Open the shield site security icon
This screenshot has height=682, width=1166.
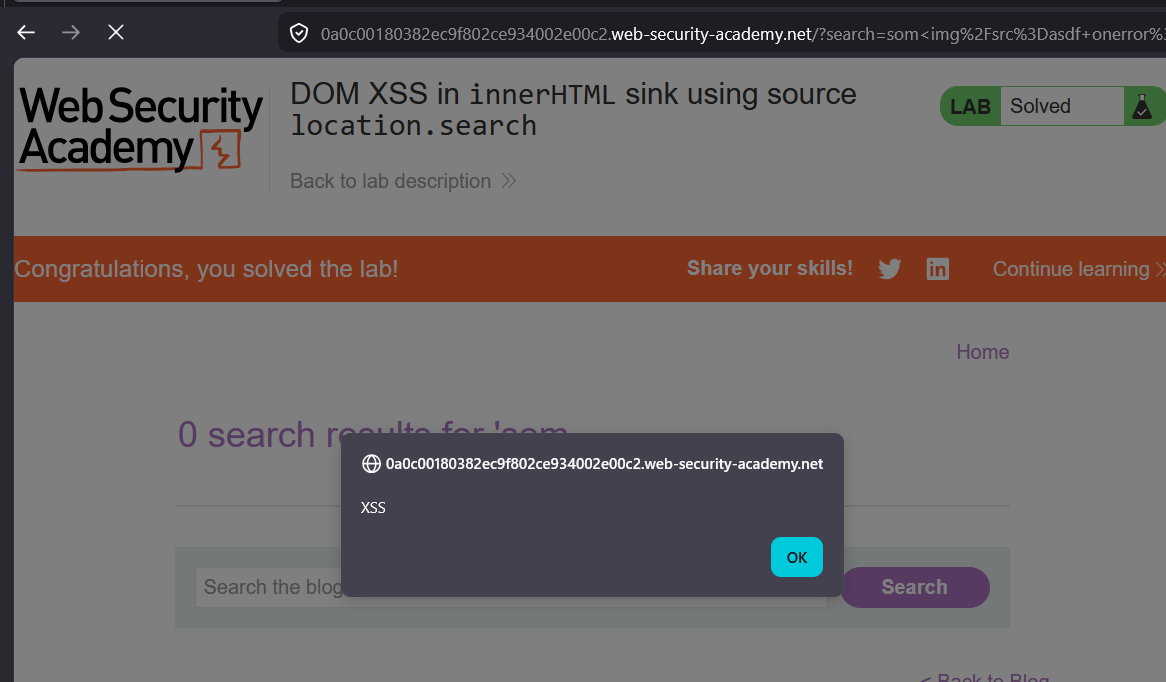click(299, 33)
